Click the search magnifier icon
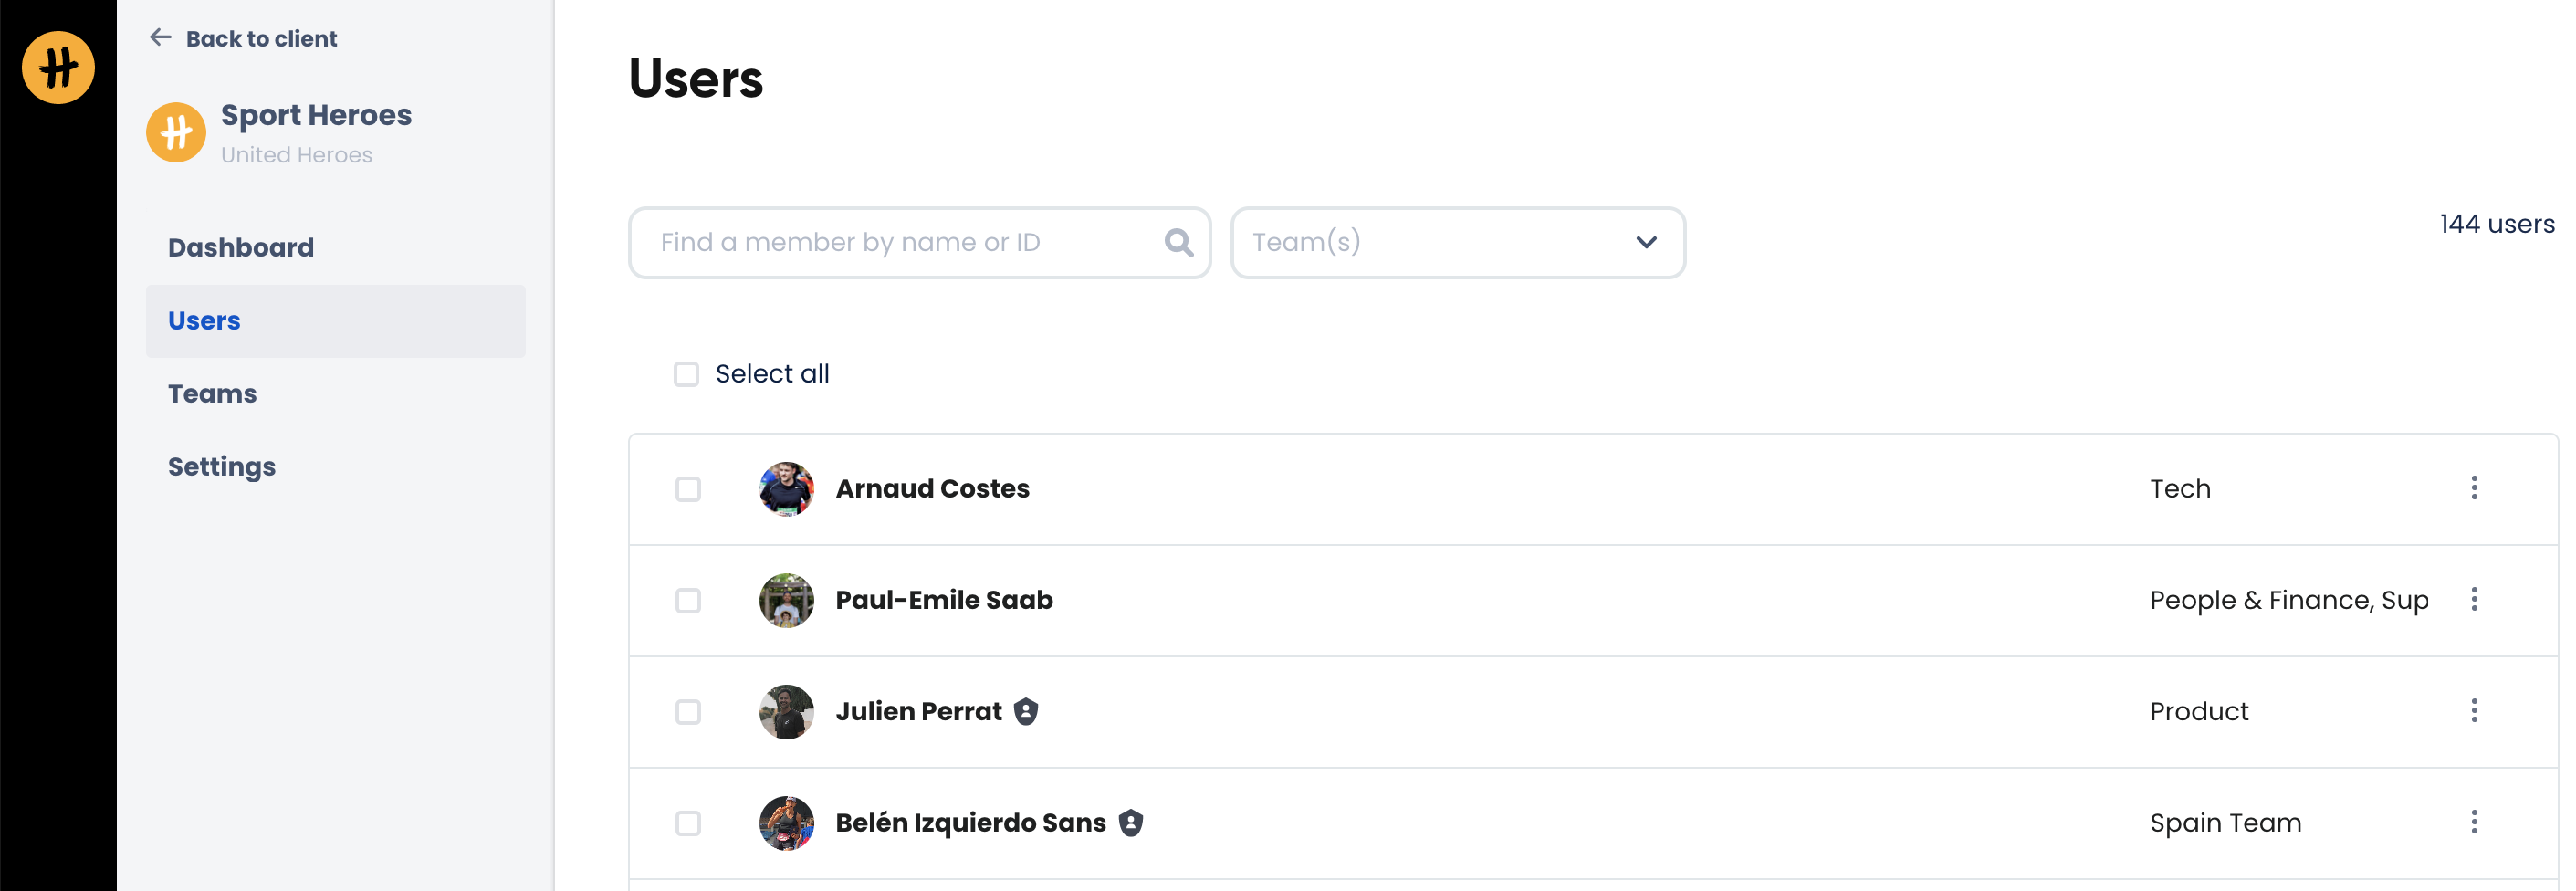The height and width of the screenshot is (891, 2576). pyautogui.click(x=1178, y=243)
